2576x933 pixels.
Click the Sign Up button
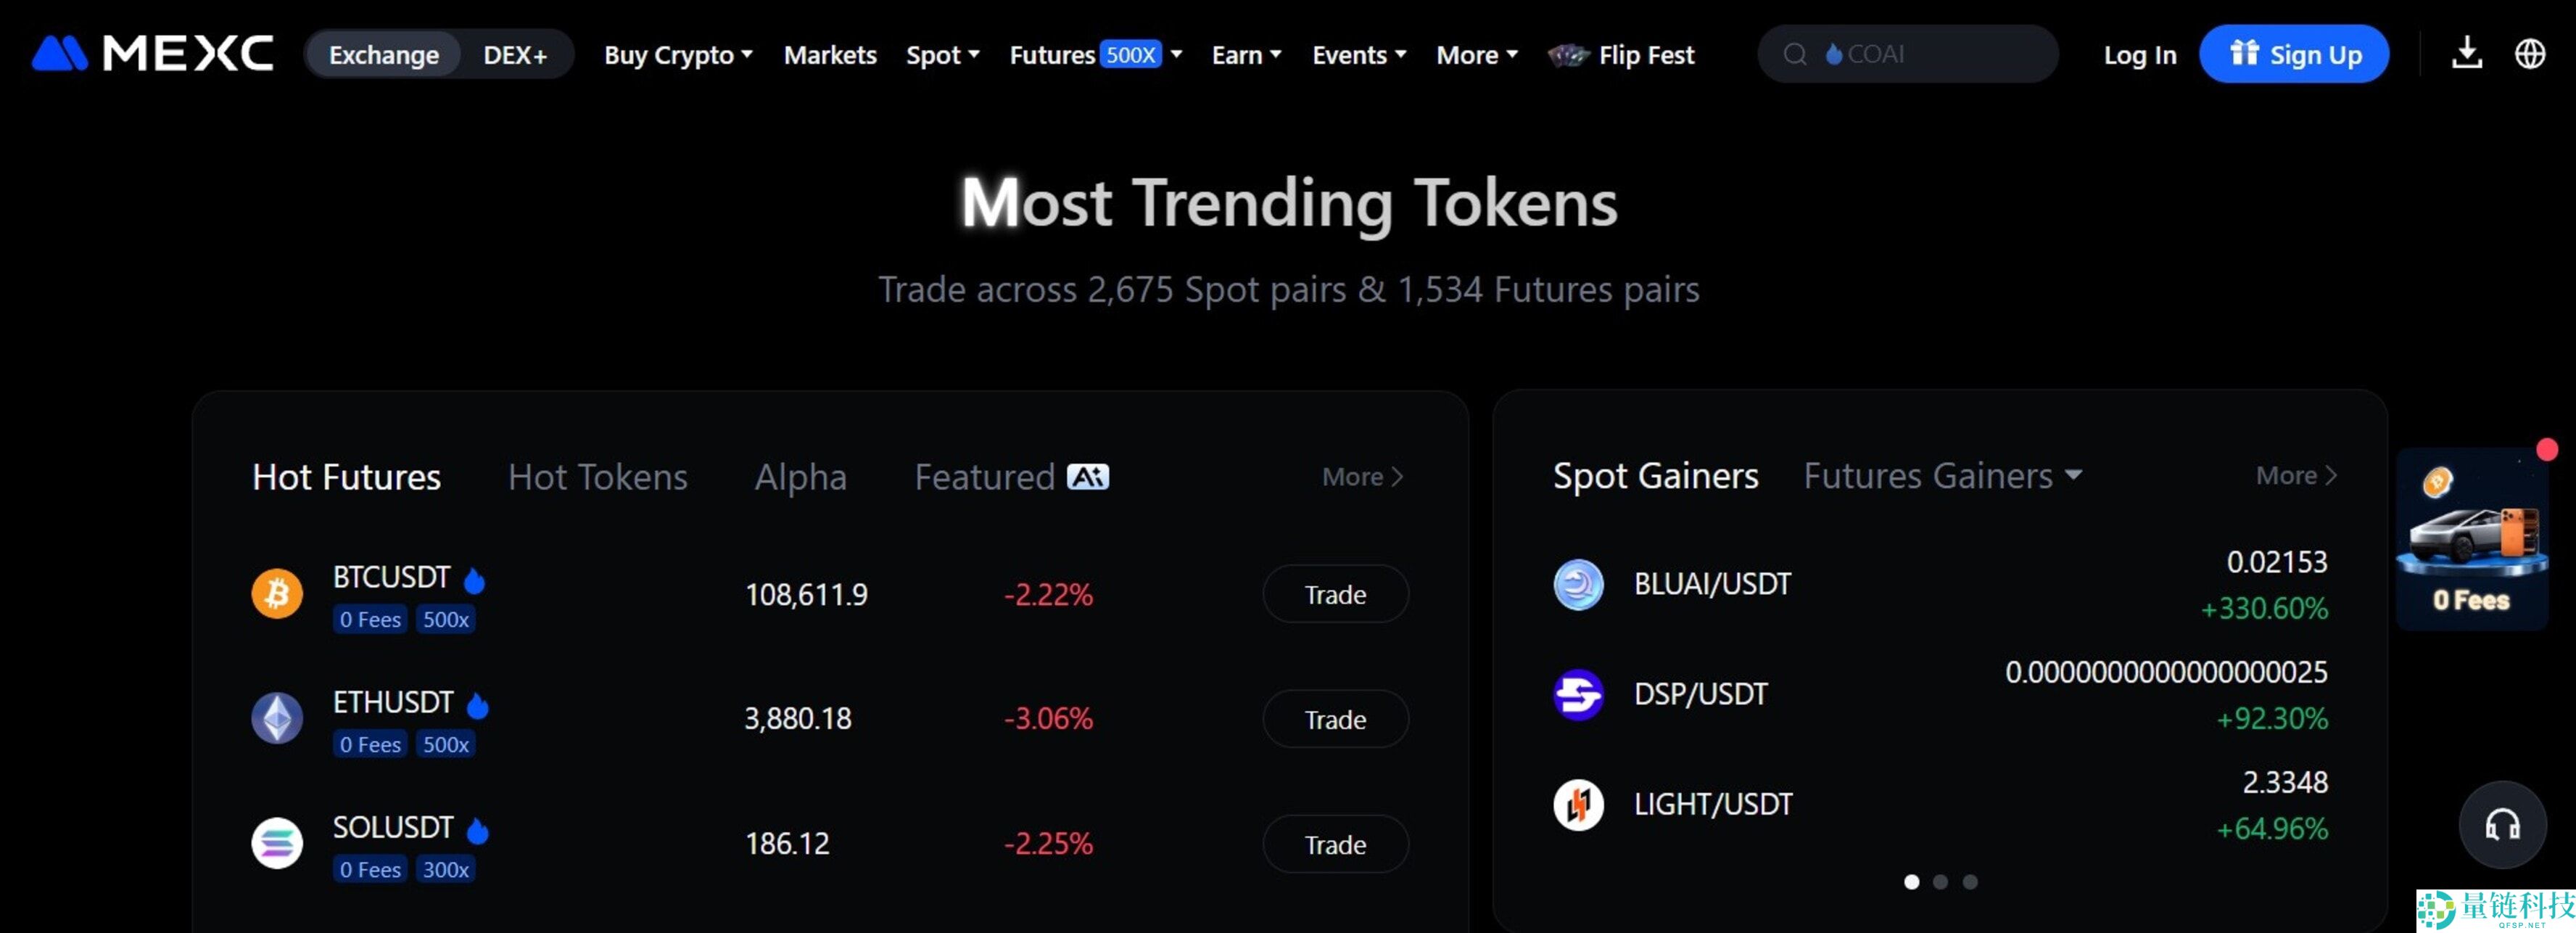(x=2294, y=54)
